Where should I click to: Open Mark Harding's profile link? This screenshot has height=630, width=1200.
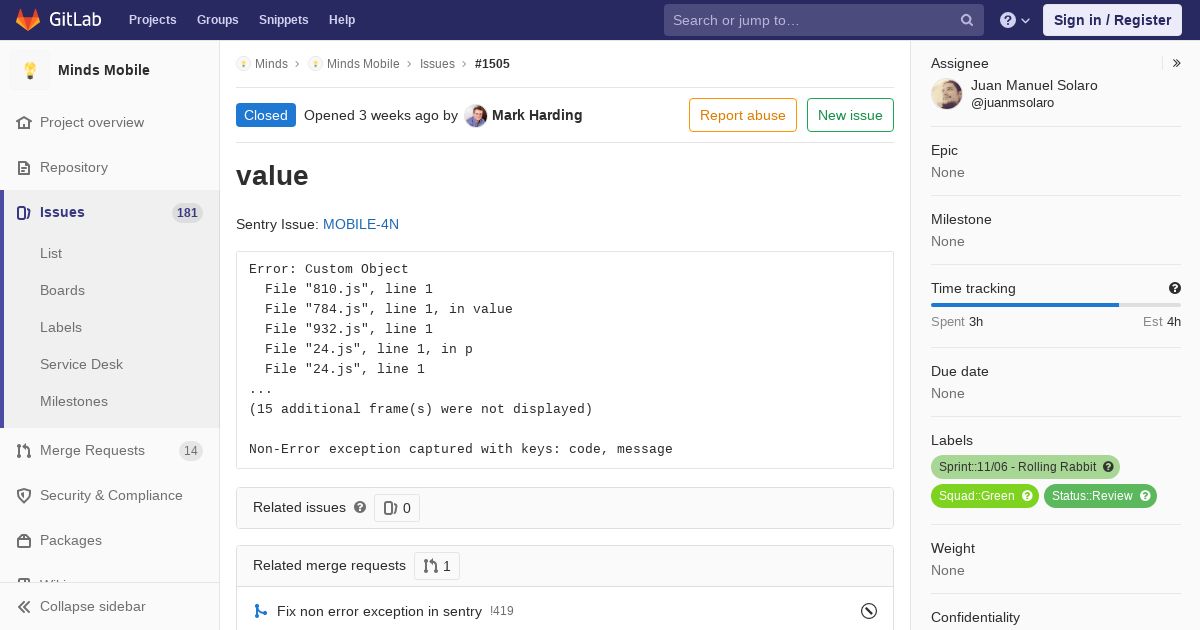click(537, 115)
